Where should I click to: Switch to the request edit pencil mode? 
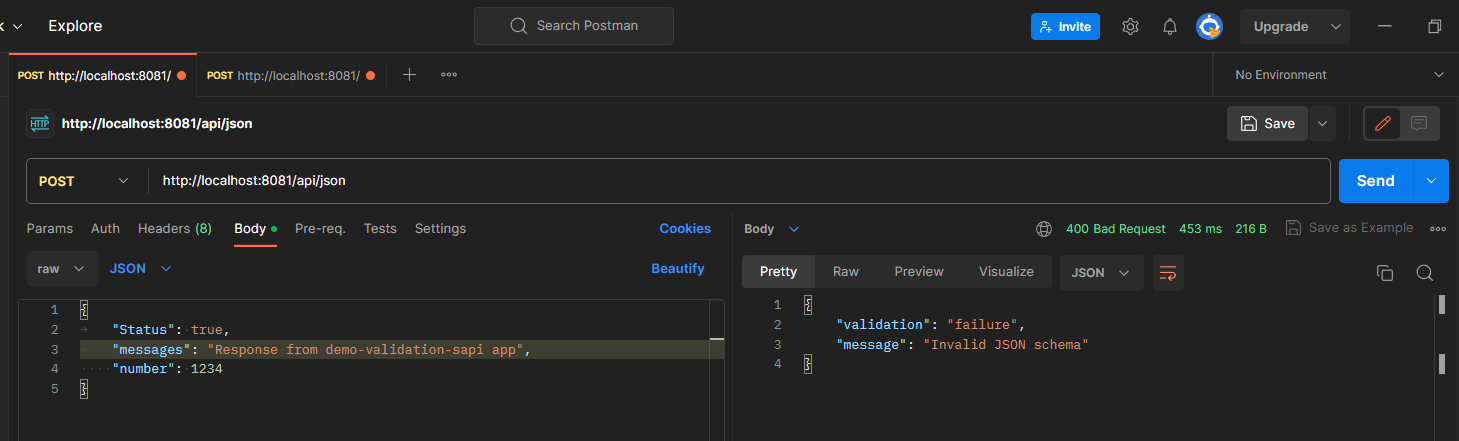pos(1383,124)
